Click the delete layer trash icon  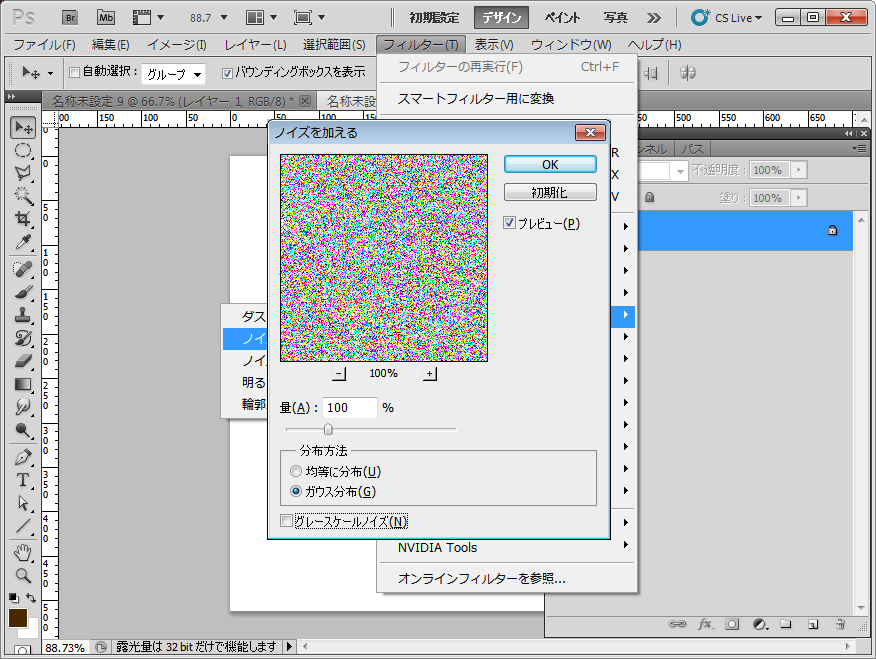[840, 624]
